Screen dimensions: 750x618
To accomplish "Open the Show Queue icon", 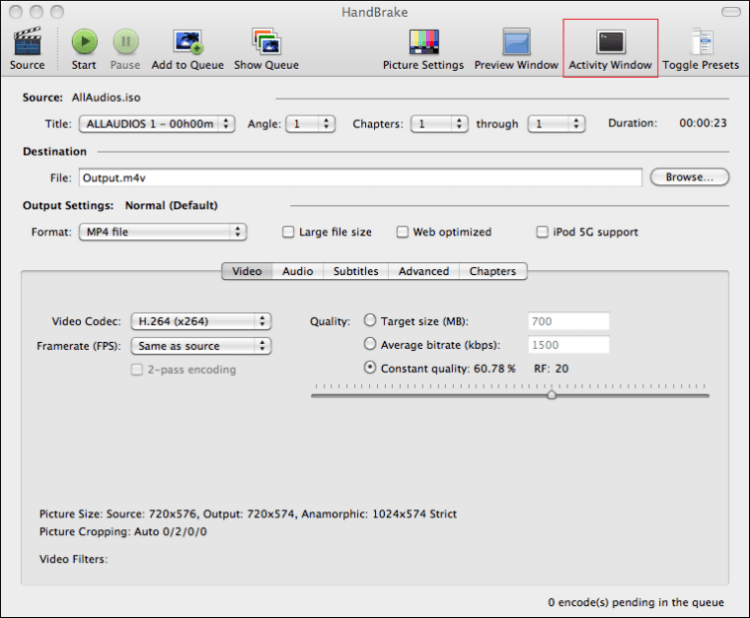I will click(266, 42).
